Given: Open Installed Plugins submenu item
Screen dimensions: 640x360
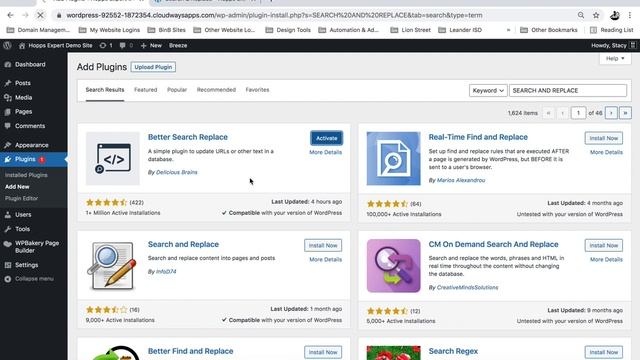Looking at the screenshot, I should (26, 175).
